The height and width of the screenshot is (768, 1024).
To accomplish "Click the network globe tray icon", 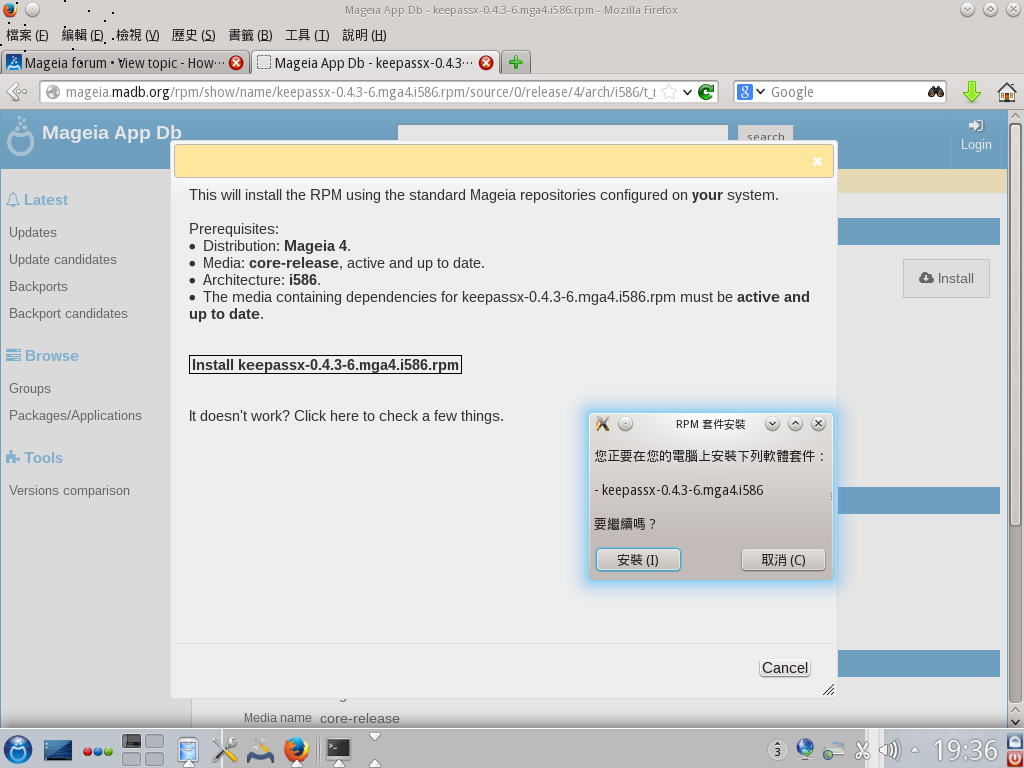I will [805, 749].
